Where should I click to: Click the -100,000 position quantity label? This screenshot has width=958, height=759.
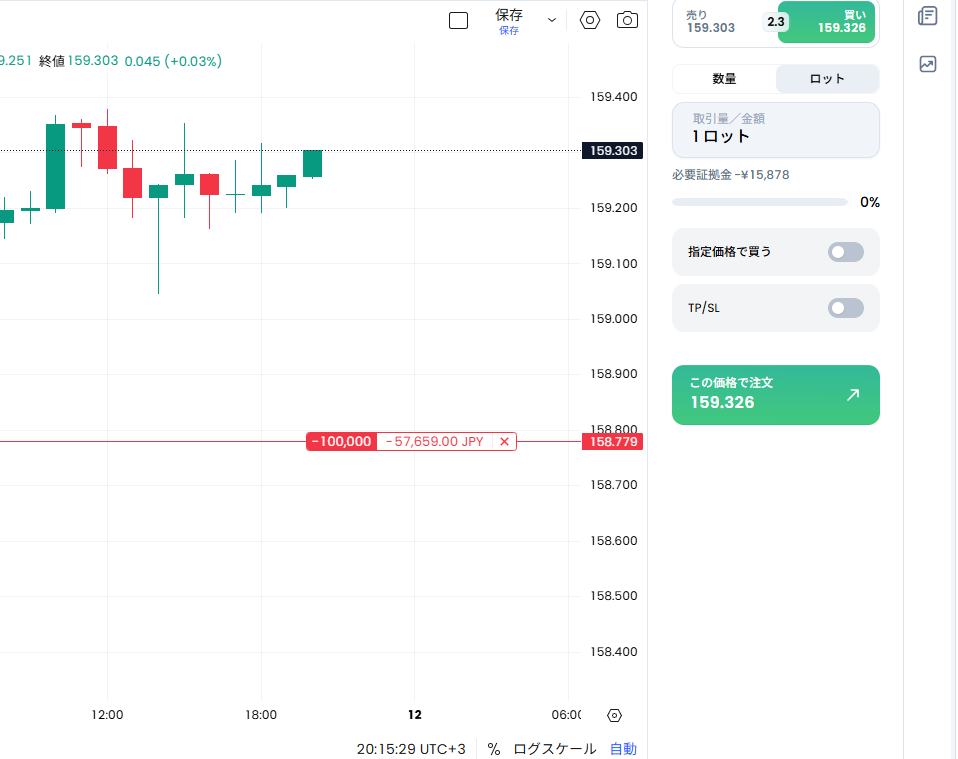coord(342,441)
